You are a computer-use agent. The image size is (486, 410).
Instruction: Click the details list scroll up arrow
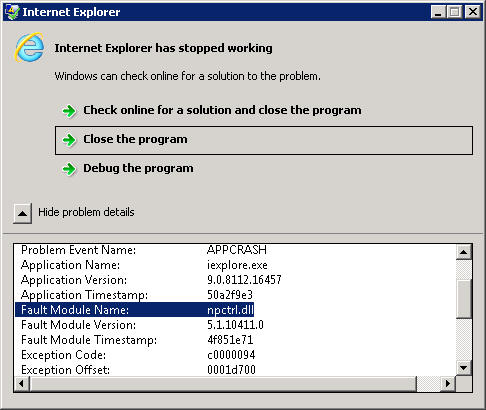(x=463, y=252)
